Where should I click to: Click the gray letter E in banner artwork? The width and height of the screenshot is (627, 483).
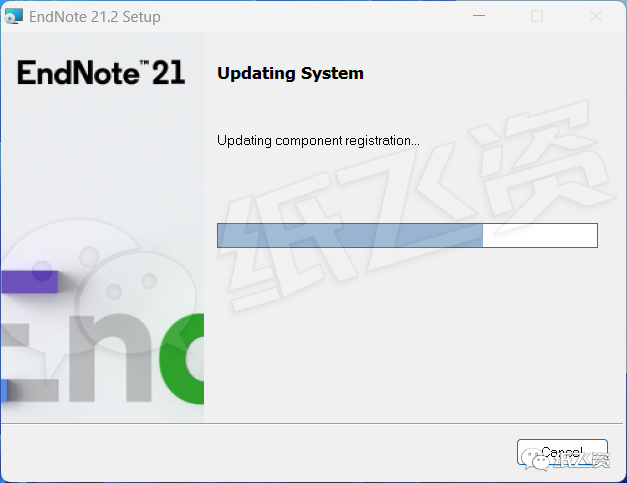pos(30,362)
